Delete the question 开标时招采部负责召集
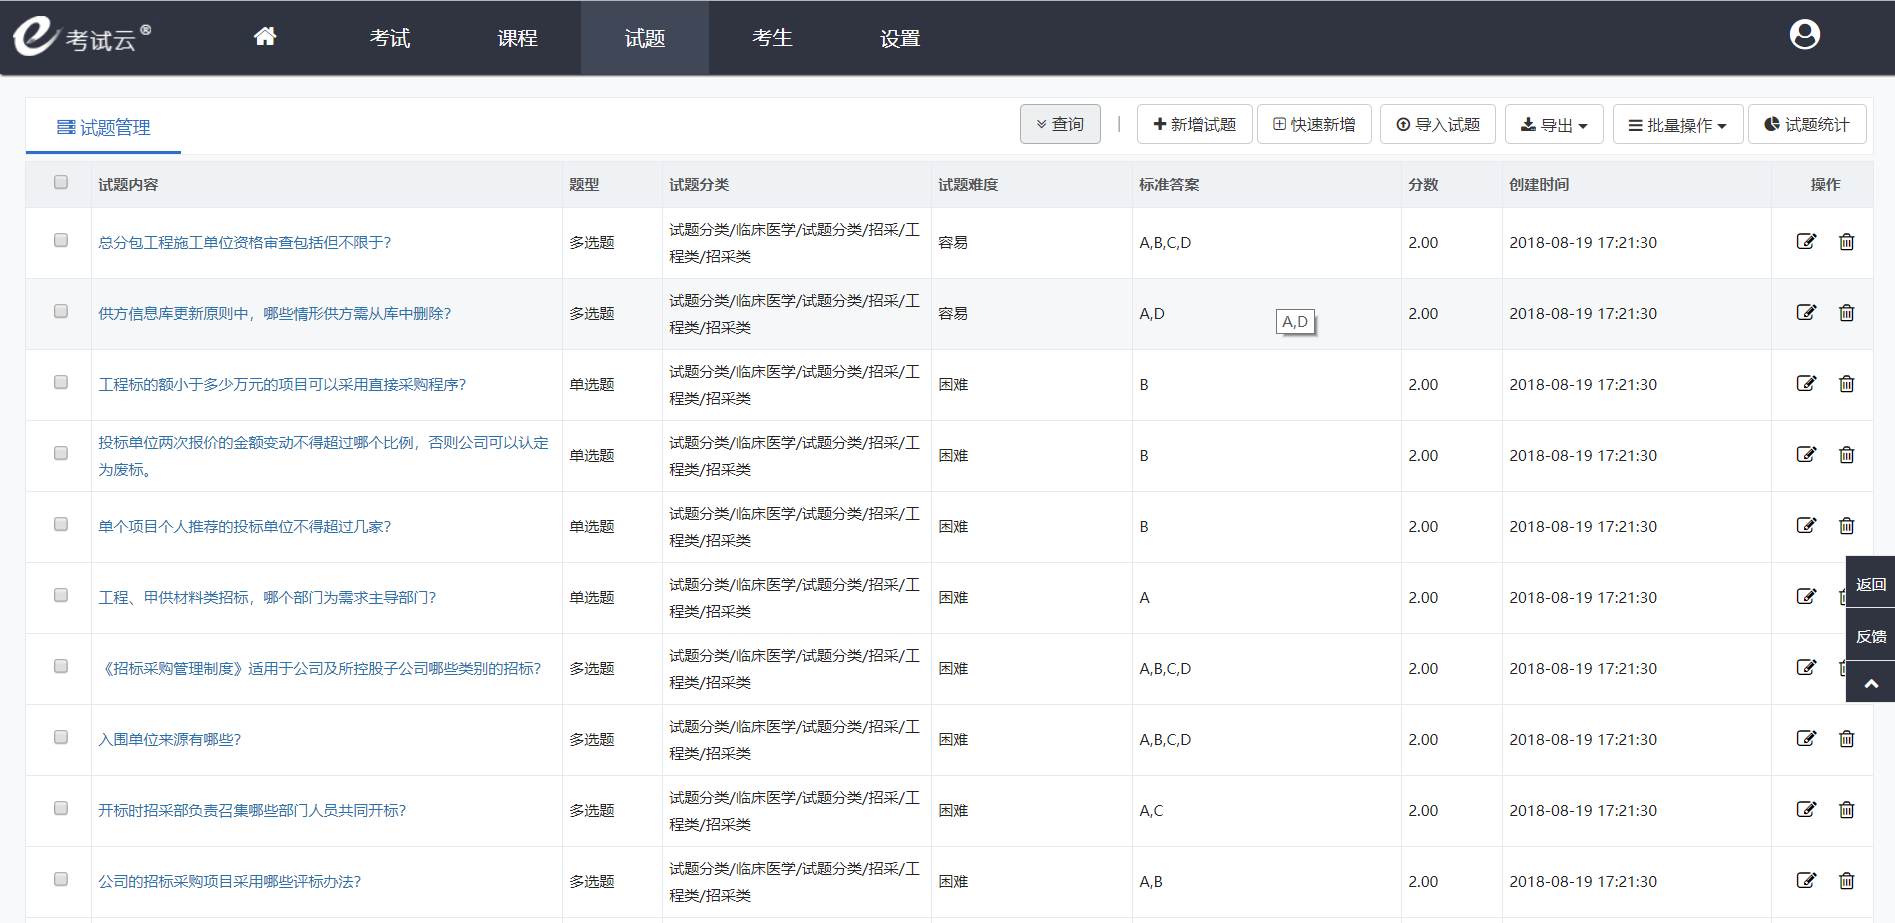Viewport: 1895px width, 923px height. [1846, 809]
